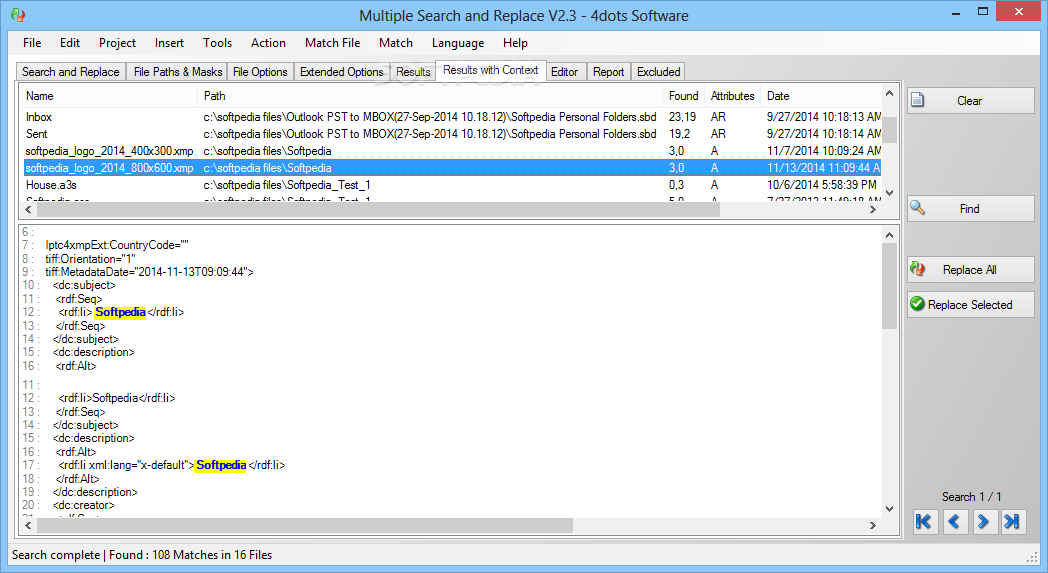Open the Match menu

[396, 43]
